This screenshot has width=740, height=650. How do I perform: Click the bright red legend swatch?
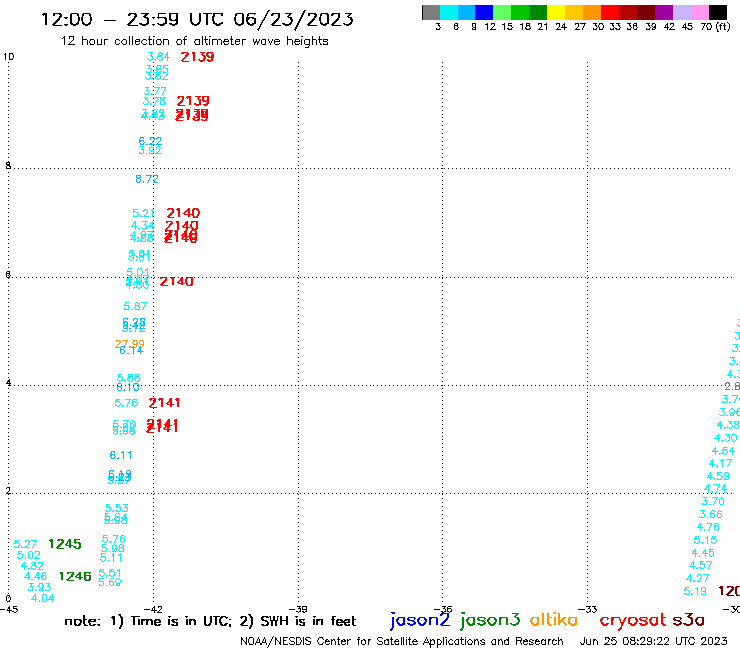pyautogui.click(x=610, y=12)
